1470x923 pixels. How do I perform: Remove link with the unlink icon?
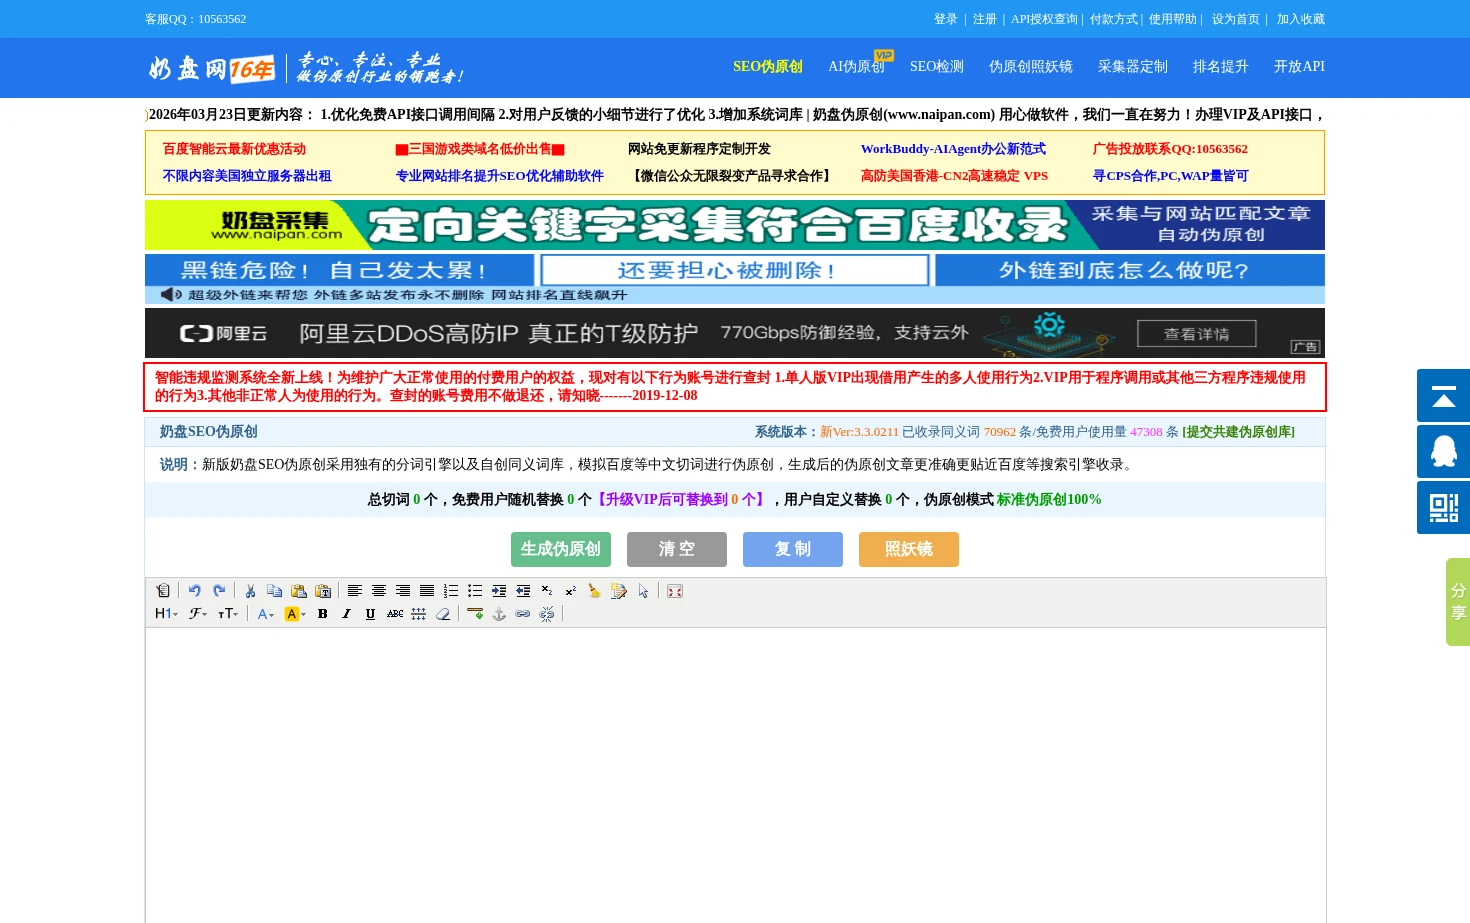[547, 614]
